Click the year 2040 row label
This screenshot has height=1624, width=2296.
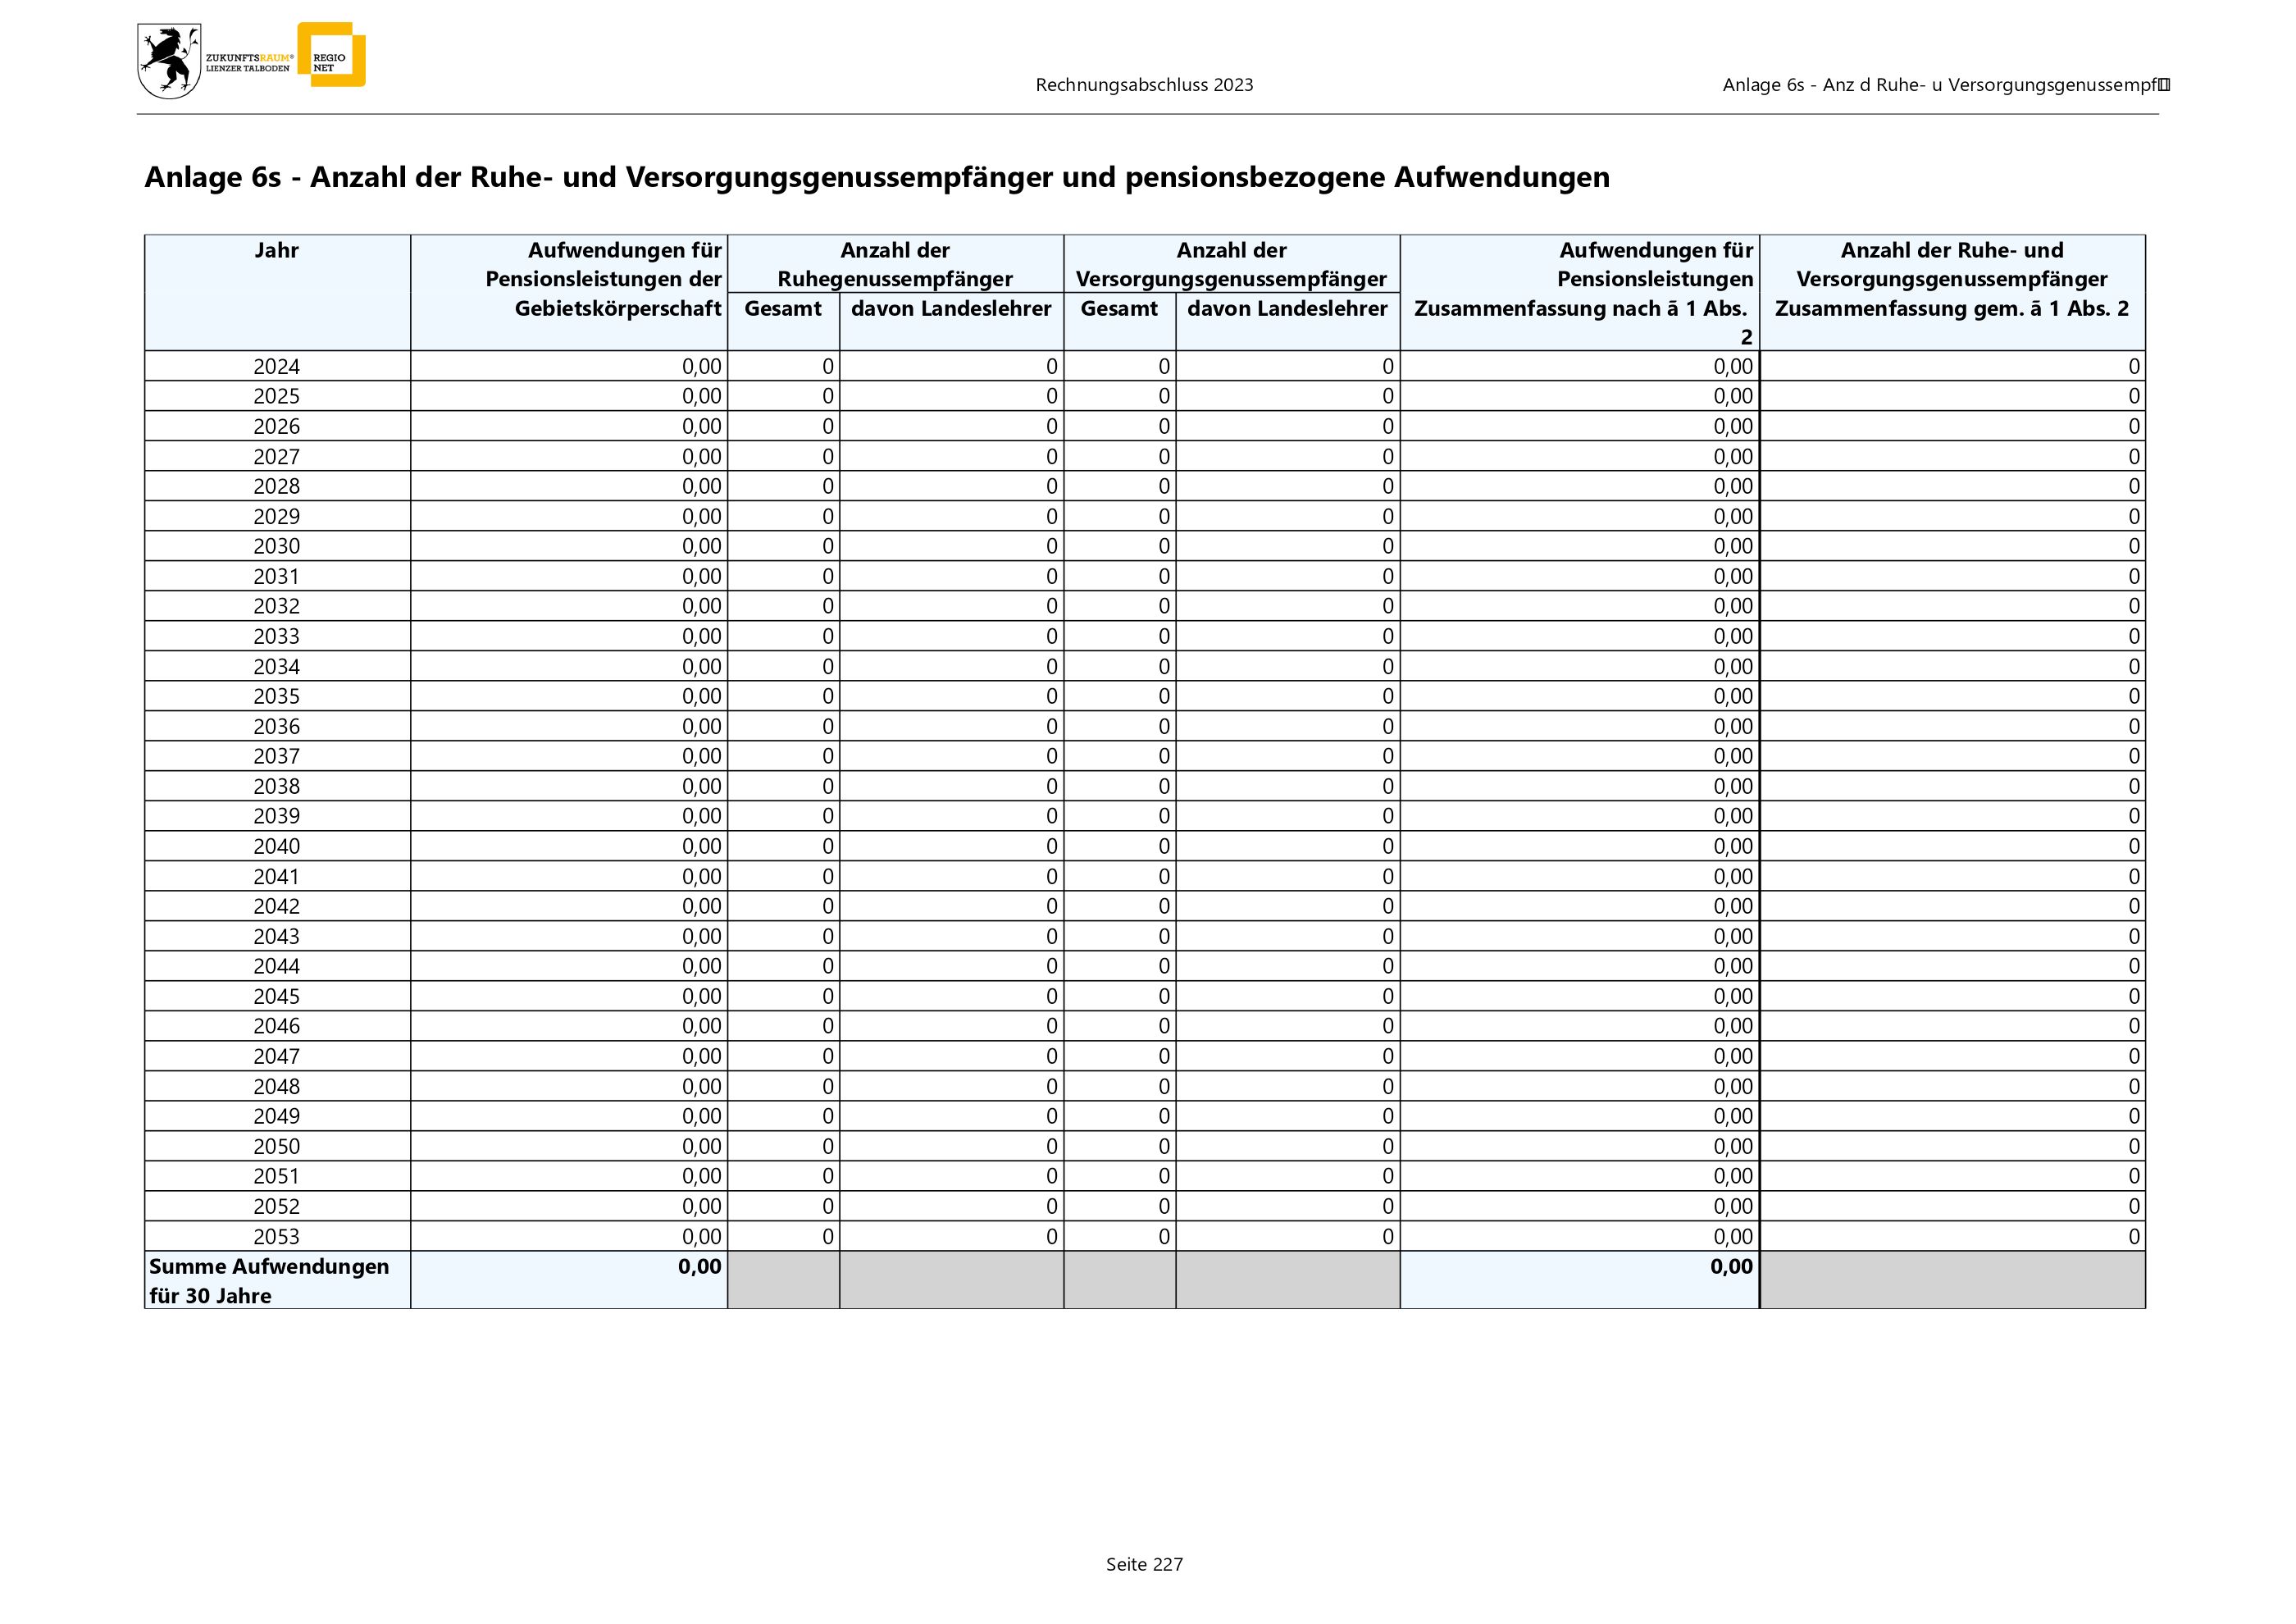[x=277, y=847]
